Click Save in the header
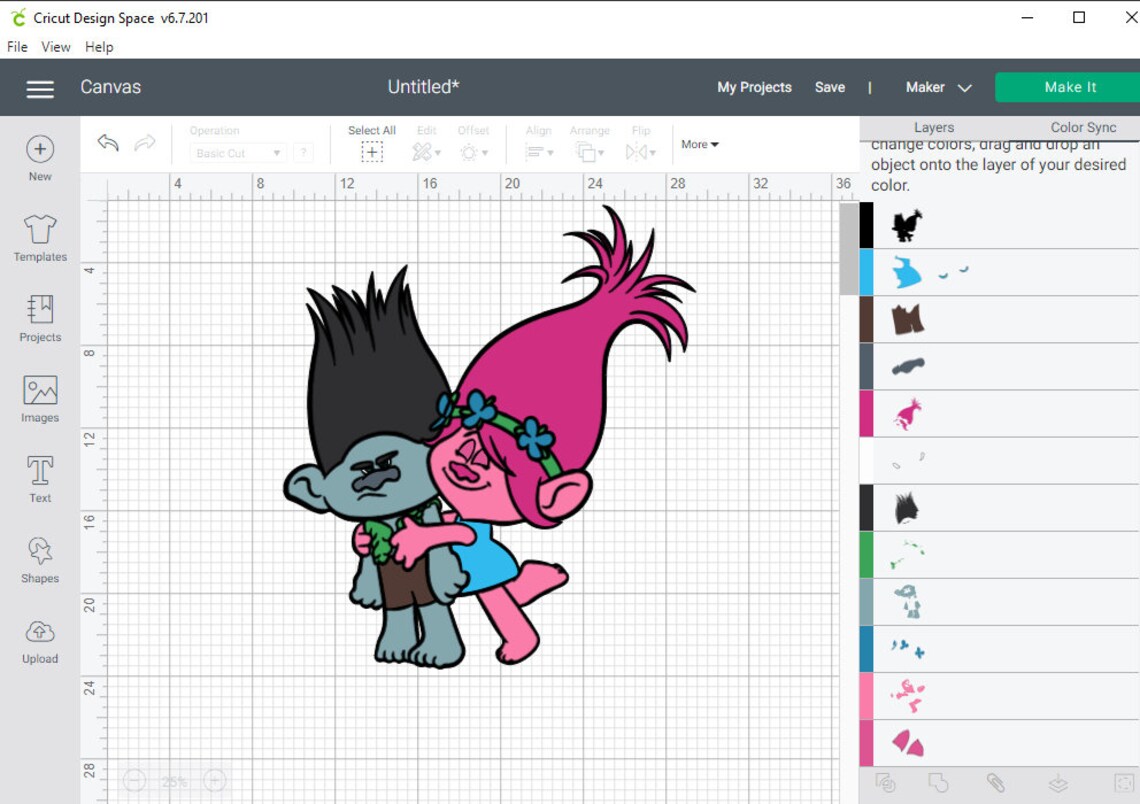 (x=830, y=87)
